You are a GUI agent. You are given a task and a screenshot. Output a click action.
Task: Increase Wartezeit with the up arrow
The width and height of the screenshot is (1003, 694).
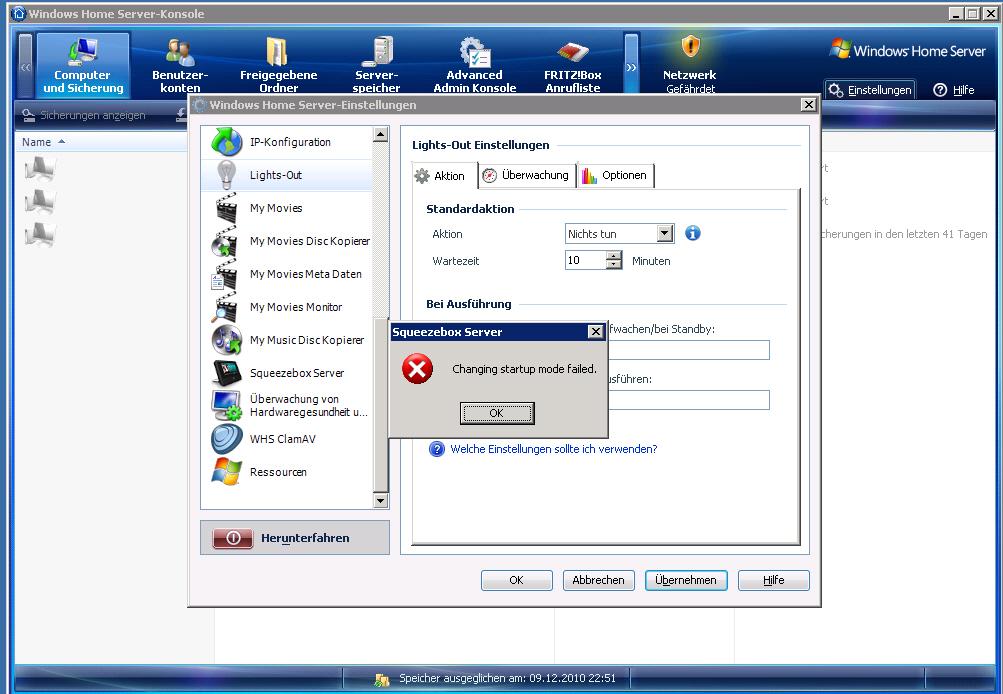point(614,256)
